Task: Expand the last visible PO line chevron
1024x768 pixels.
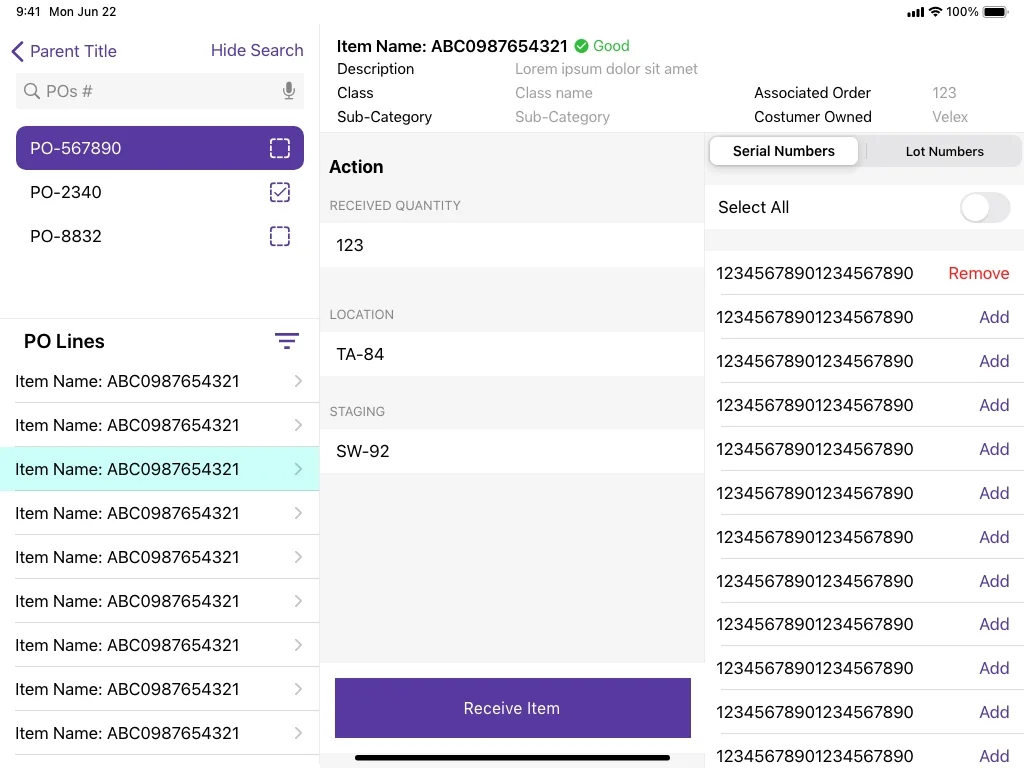Action: pos(298,733)
